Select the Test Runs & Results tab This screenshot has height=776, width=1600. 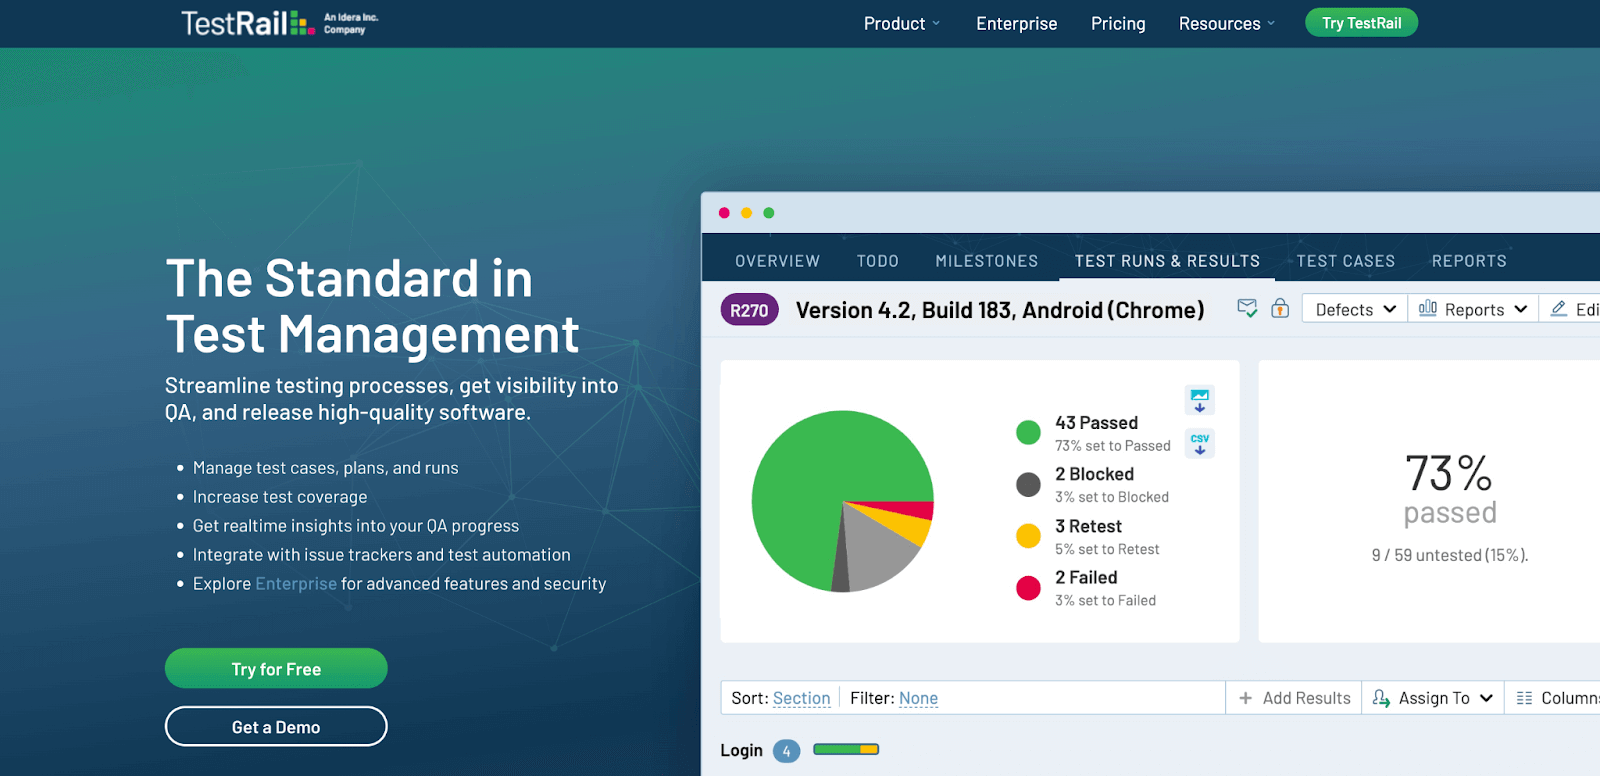(1167, 261)
